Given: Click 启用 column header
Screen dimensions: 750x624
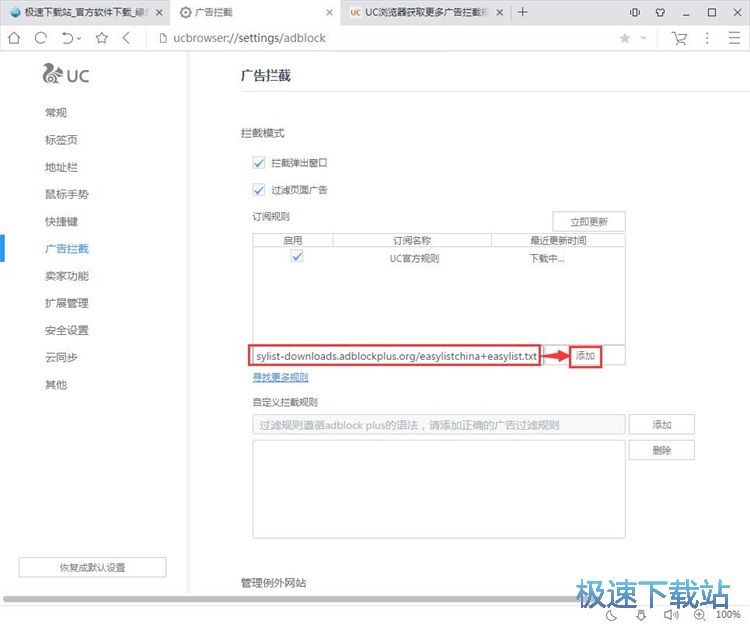Looking at the screenshot, I should pos(293,240).
